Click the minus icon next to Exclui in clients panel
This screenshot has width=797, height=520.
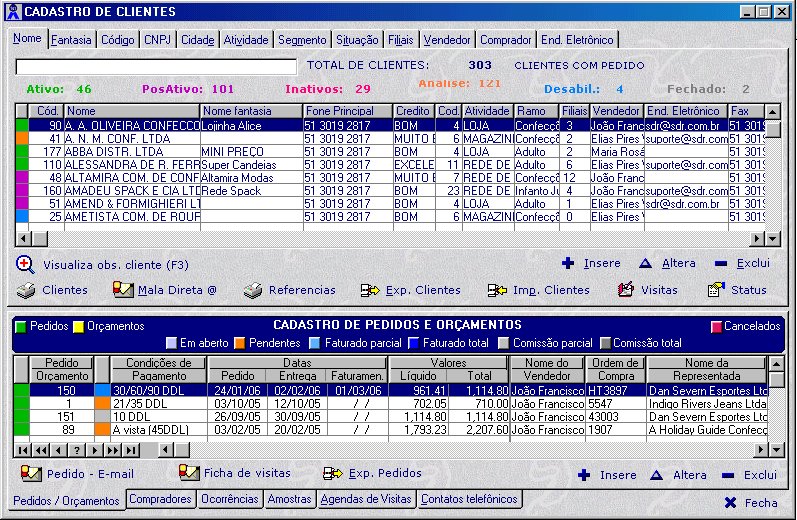(x=720, y=264)
